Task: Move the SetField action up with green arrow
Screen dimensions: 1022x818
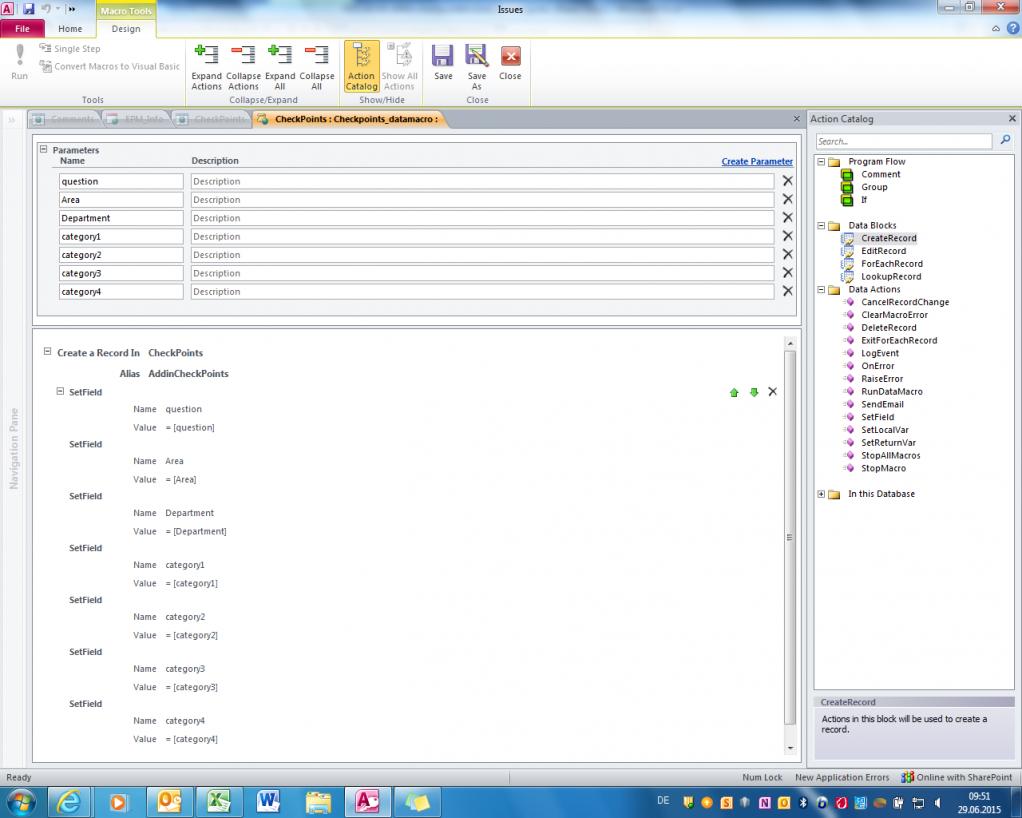Action: pos(734,393)
